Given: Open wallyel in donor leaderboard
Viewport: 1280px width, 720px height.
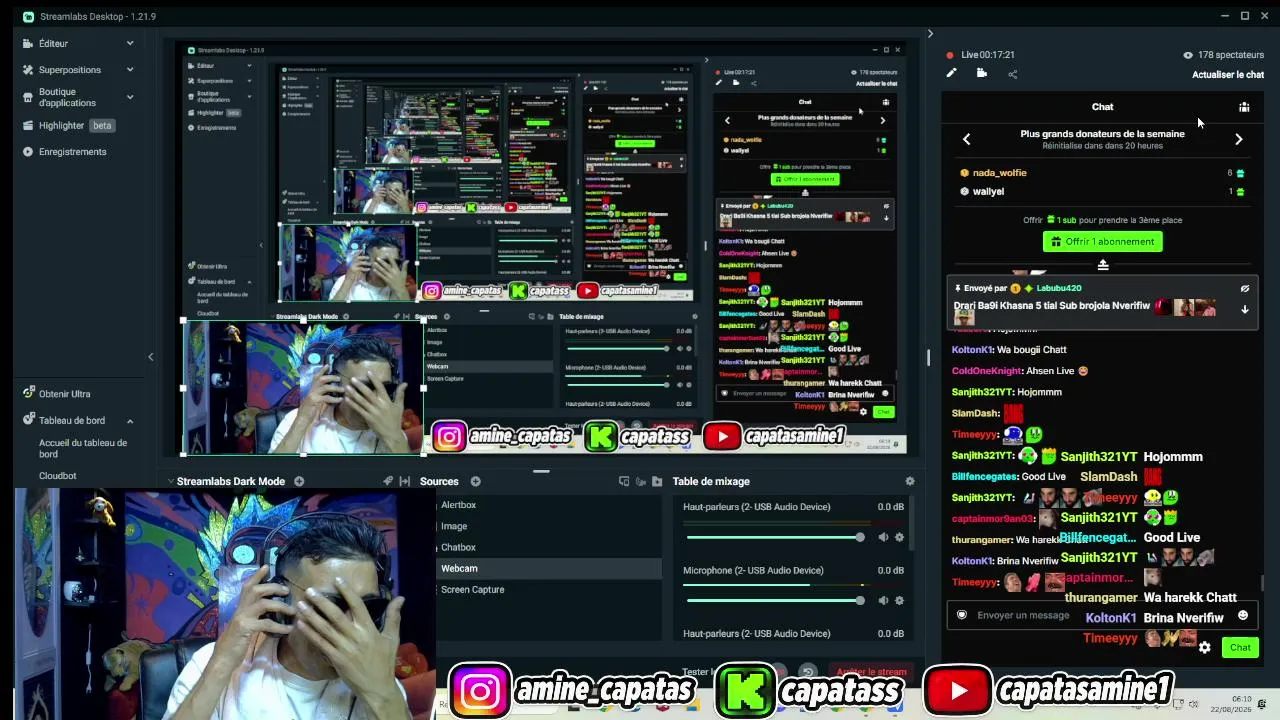Looking at the screenshot, I should pos(988,192).
